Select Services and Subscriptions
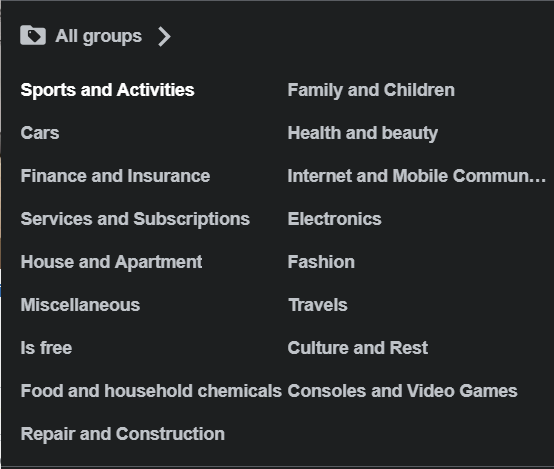The height and width of the screenshot is (469, 554). point(135,219)
